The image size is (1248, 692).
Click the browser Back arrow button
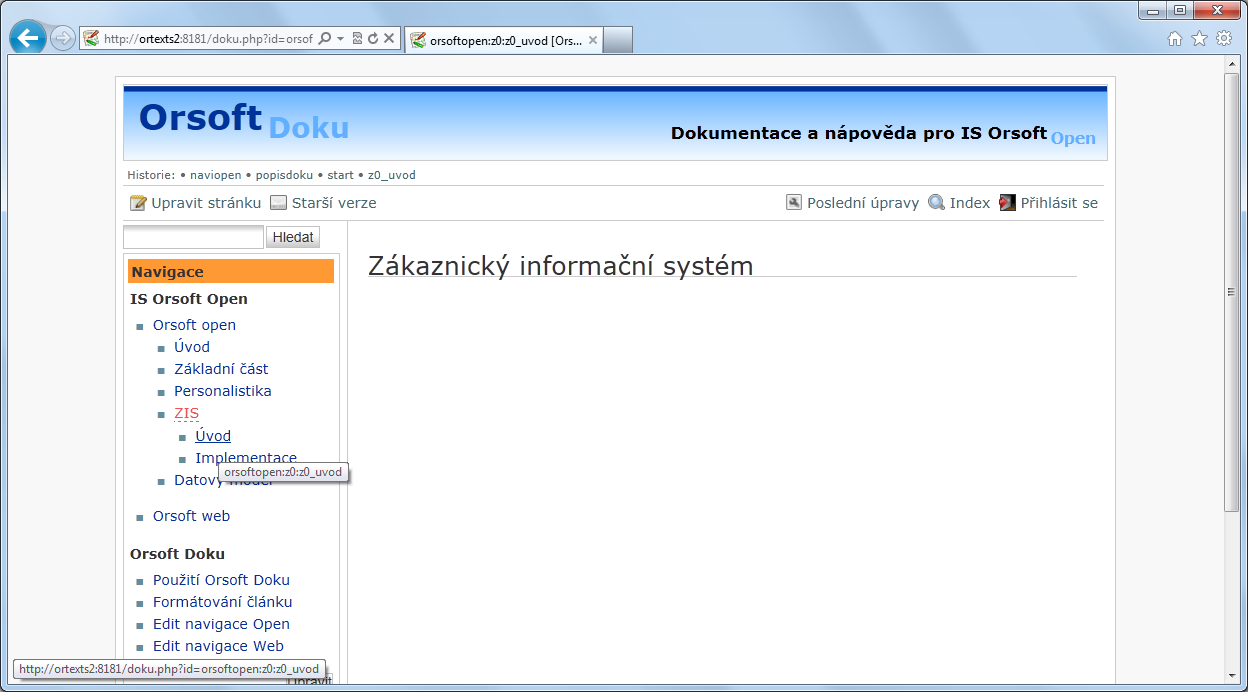(28, 38)
